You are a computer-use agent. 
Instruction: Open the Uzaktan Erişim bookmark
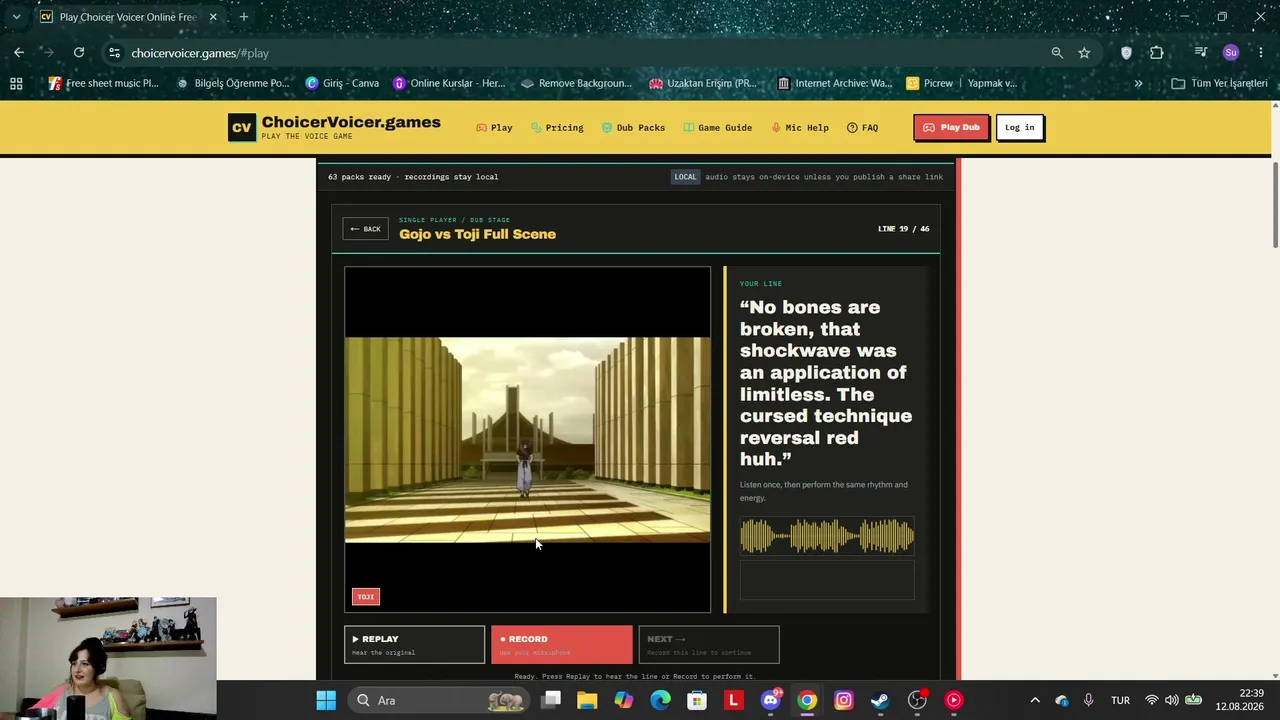pyautogui.click(x=703, y=83)
